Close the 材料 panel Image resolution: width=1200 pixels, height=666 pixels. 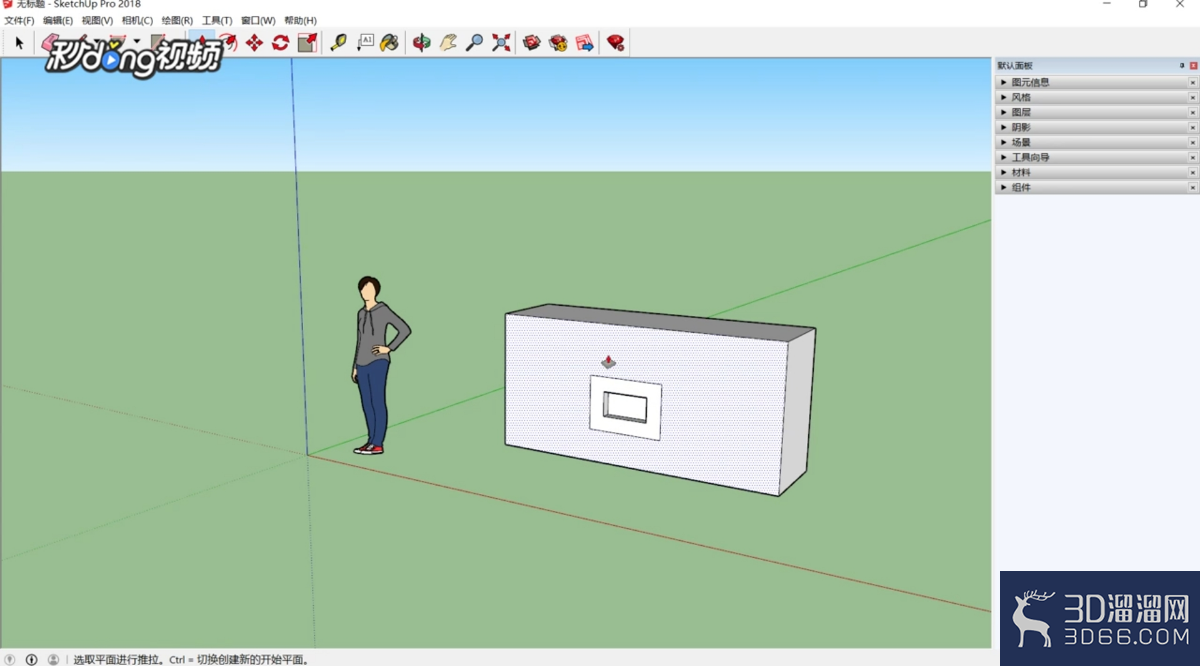1193,172
